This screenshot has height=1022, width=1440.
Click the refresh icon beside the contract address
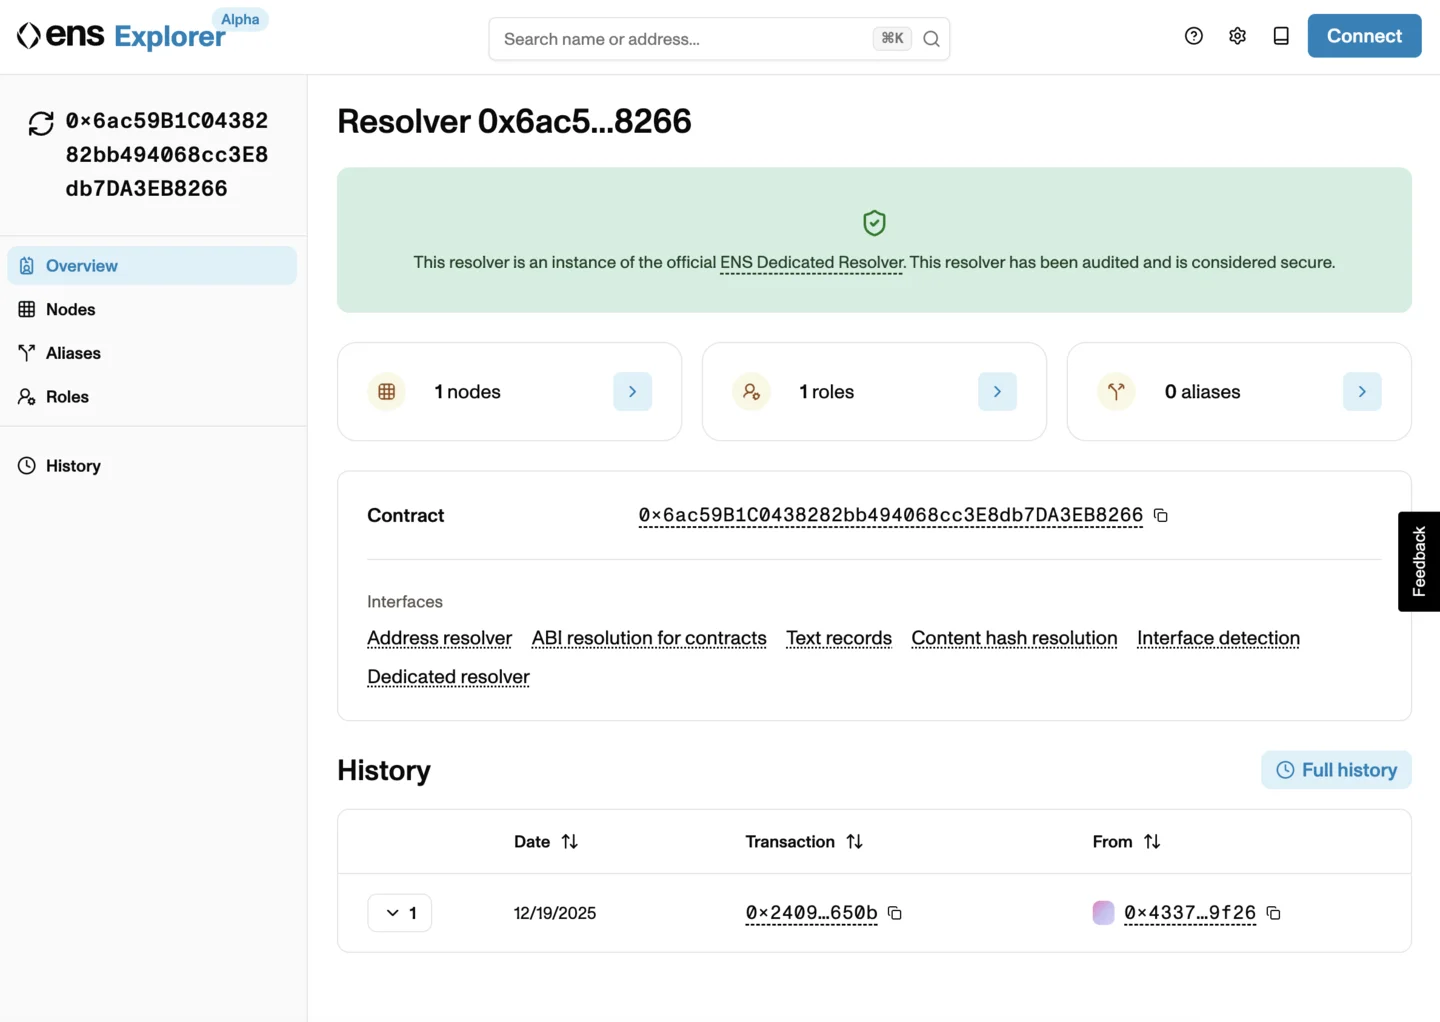tap(40, 123)
